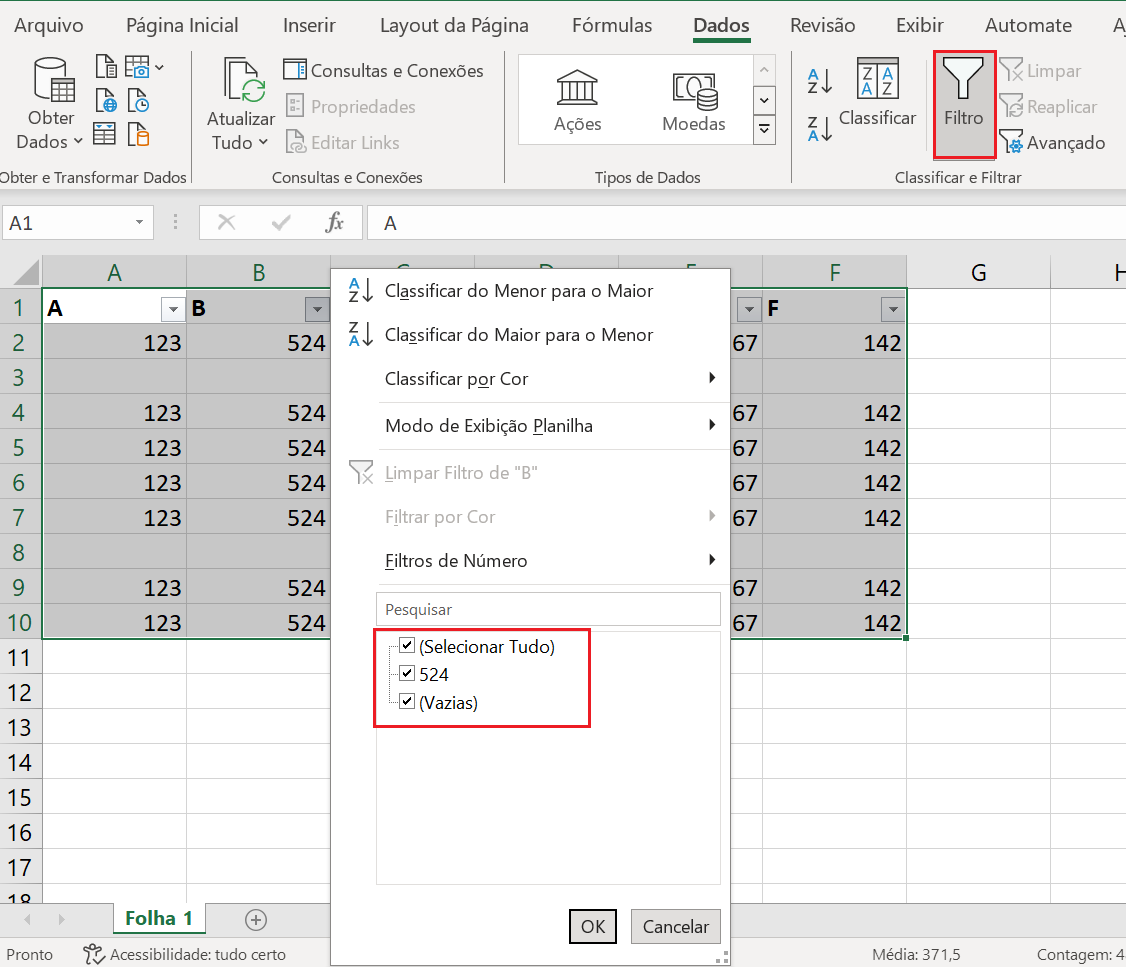
Task: Open the filter dropdown in column F header
Action: click(x=893, y=309)
